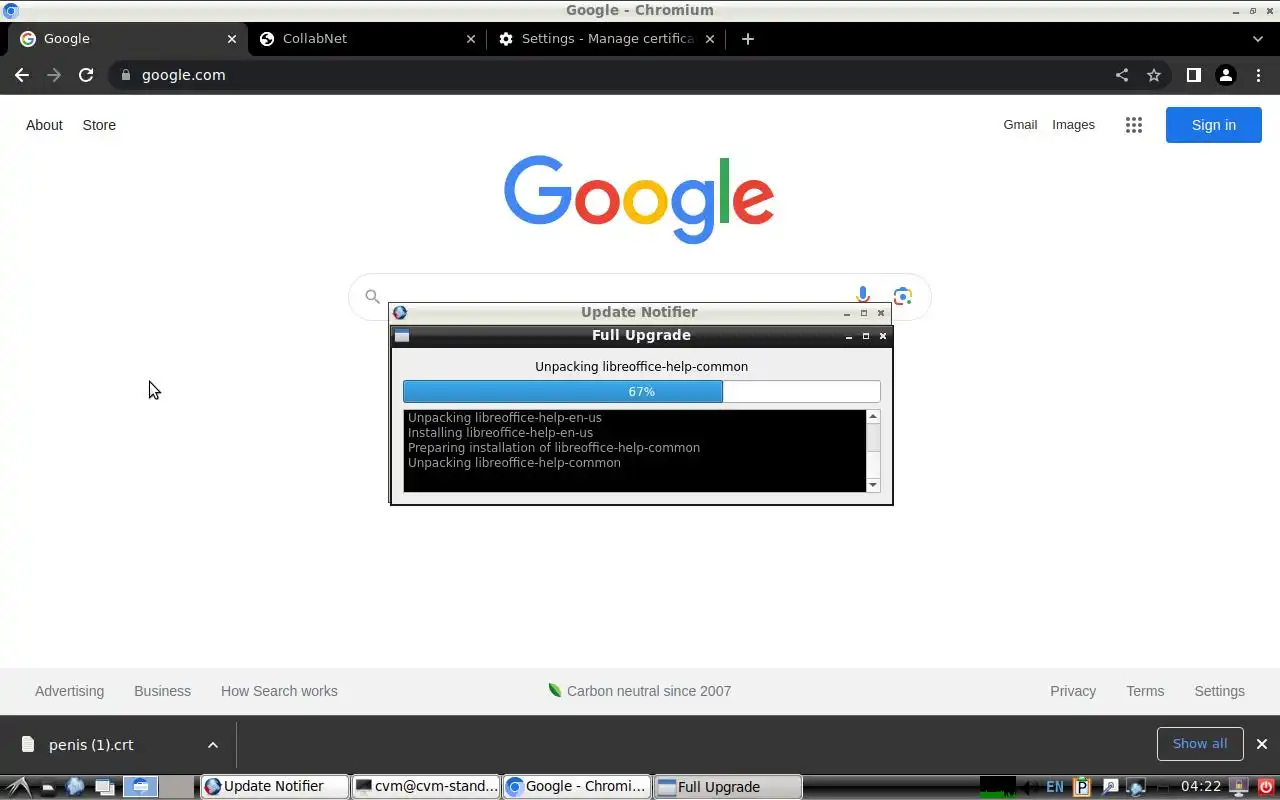Bookmark this tab with the star
1280x800 pixels.
pyautogui.click(x=1154, y=75)
